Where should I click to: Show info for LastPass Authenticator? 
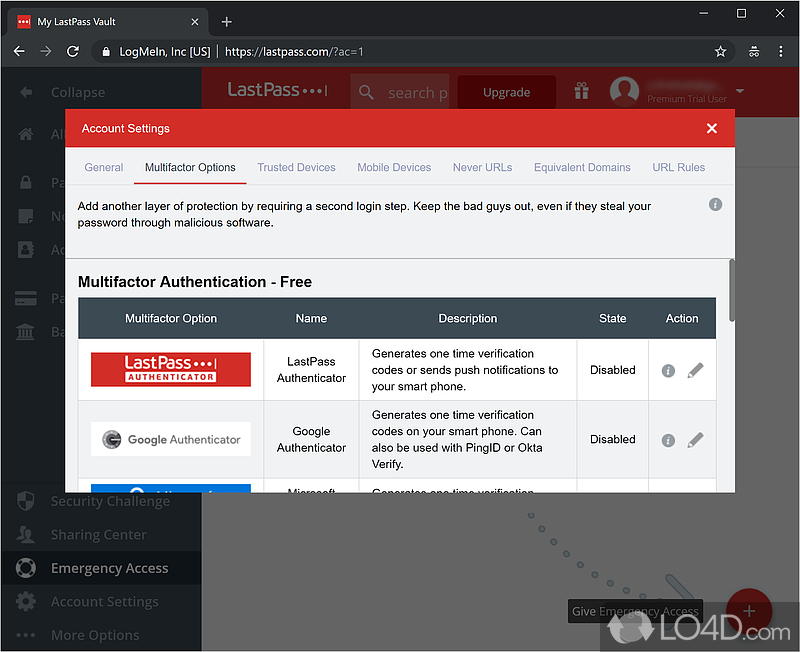[x=668, y=370]
